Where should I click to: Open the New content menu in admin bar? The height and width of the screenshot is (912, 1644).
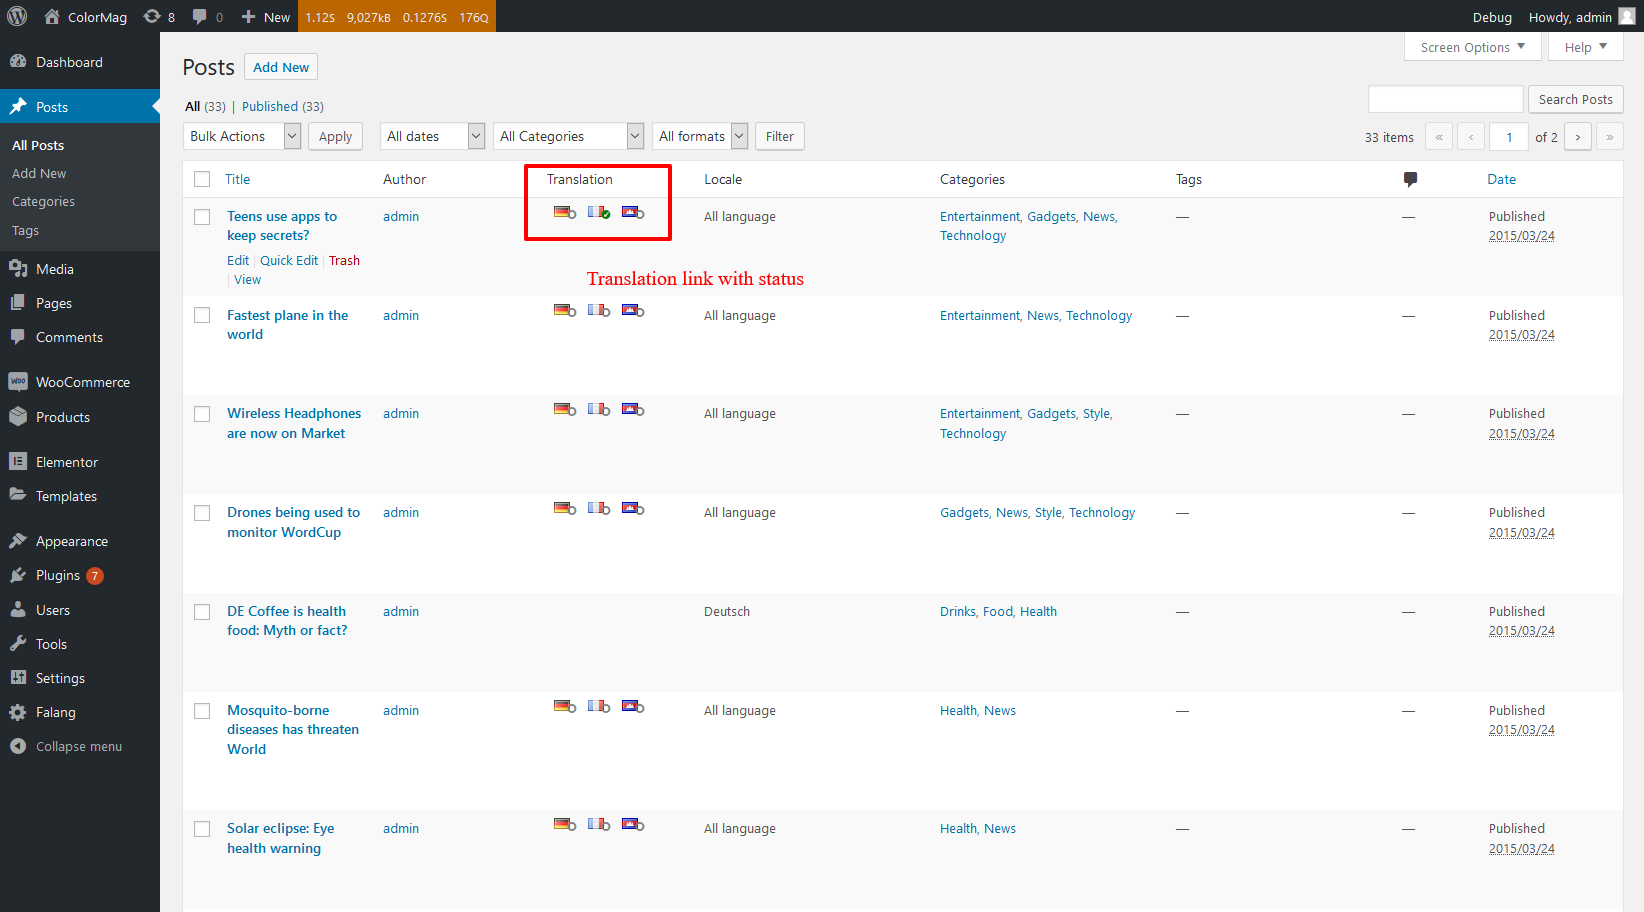click(x=265, y=16)
